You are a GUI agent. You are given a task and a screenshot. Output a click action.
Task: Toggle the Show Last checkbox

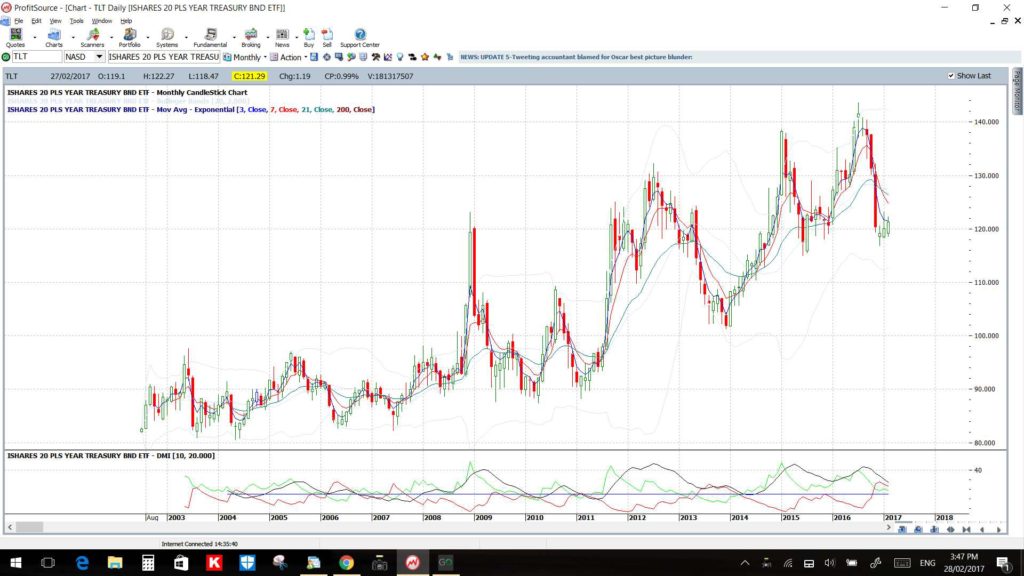click(x=951, y=76)
